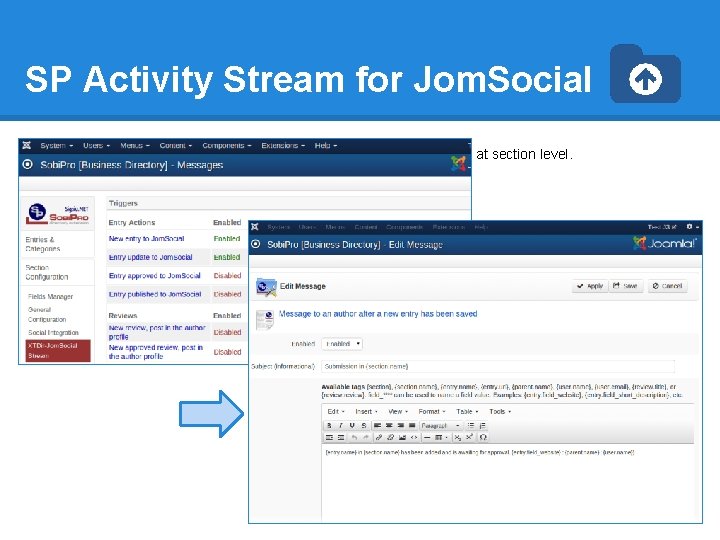Open the settings gear in Edit Message window
This screenshot has width=720, height=540.
[x=692, y=227]
